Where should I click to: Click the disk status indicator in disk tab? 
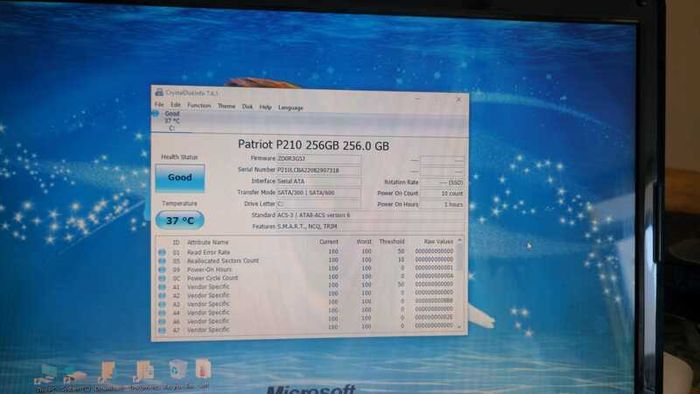(155, 114)
